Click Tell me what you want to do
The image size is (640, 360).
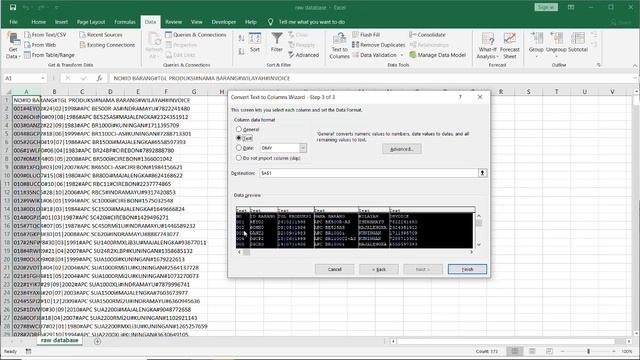[311, 22]
